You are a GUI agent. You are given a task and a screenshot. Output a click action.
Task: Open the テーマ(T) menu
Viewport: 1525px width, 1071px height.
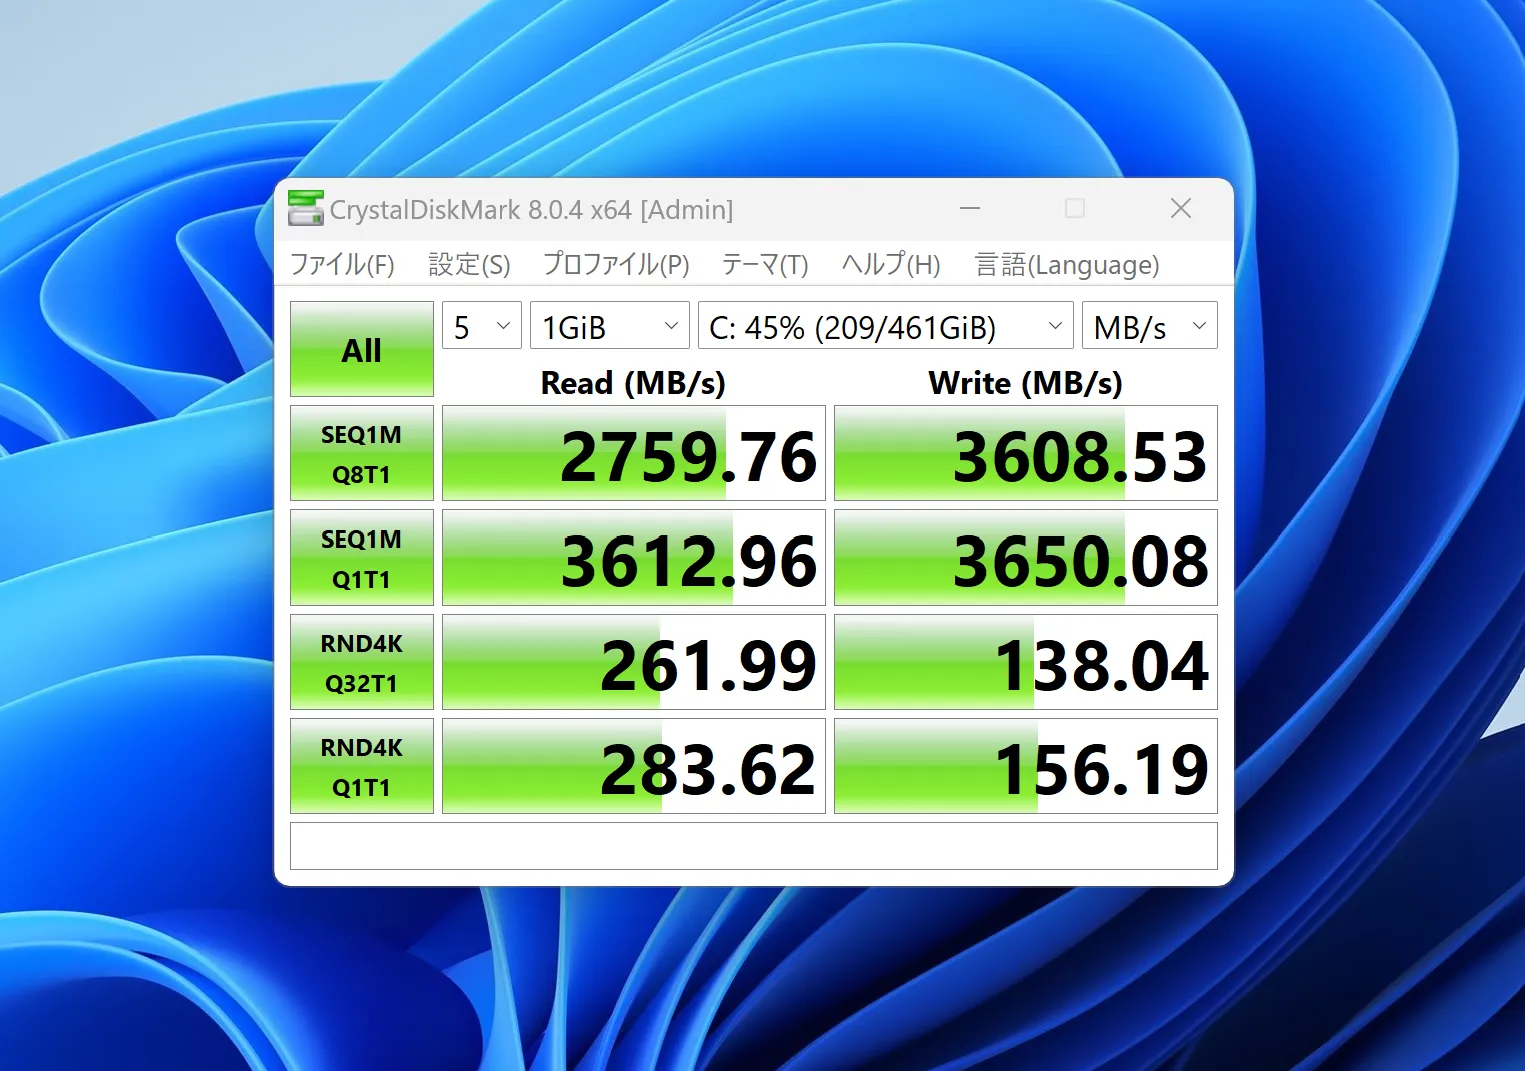(x=765, y=265)
